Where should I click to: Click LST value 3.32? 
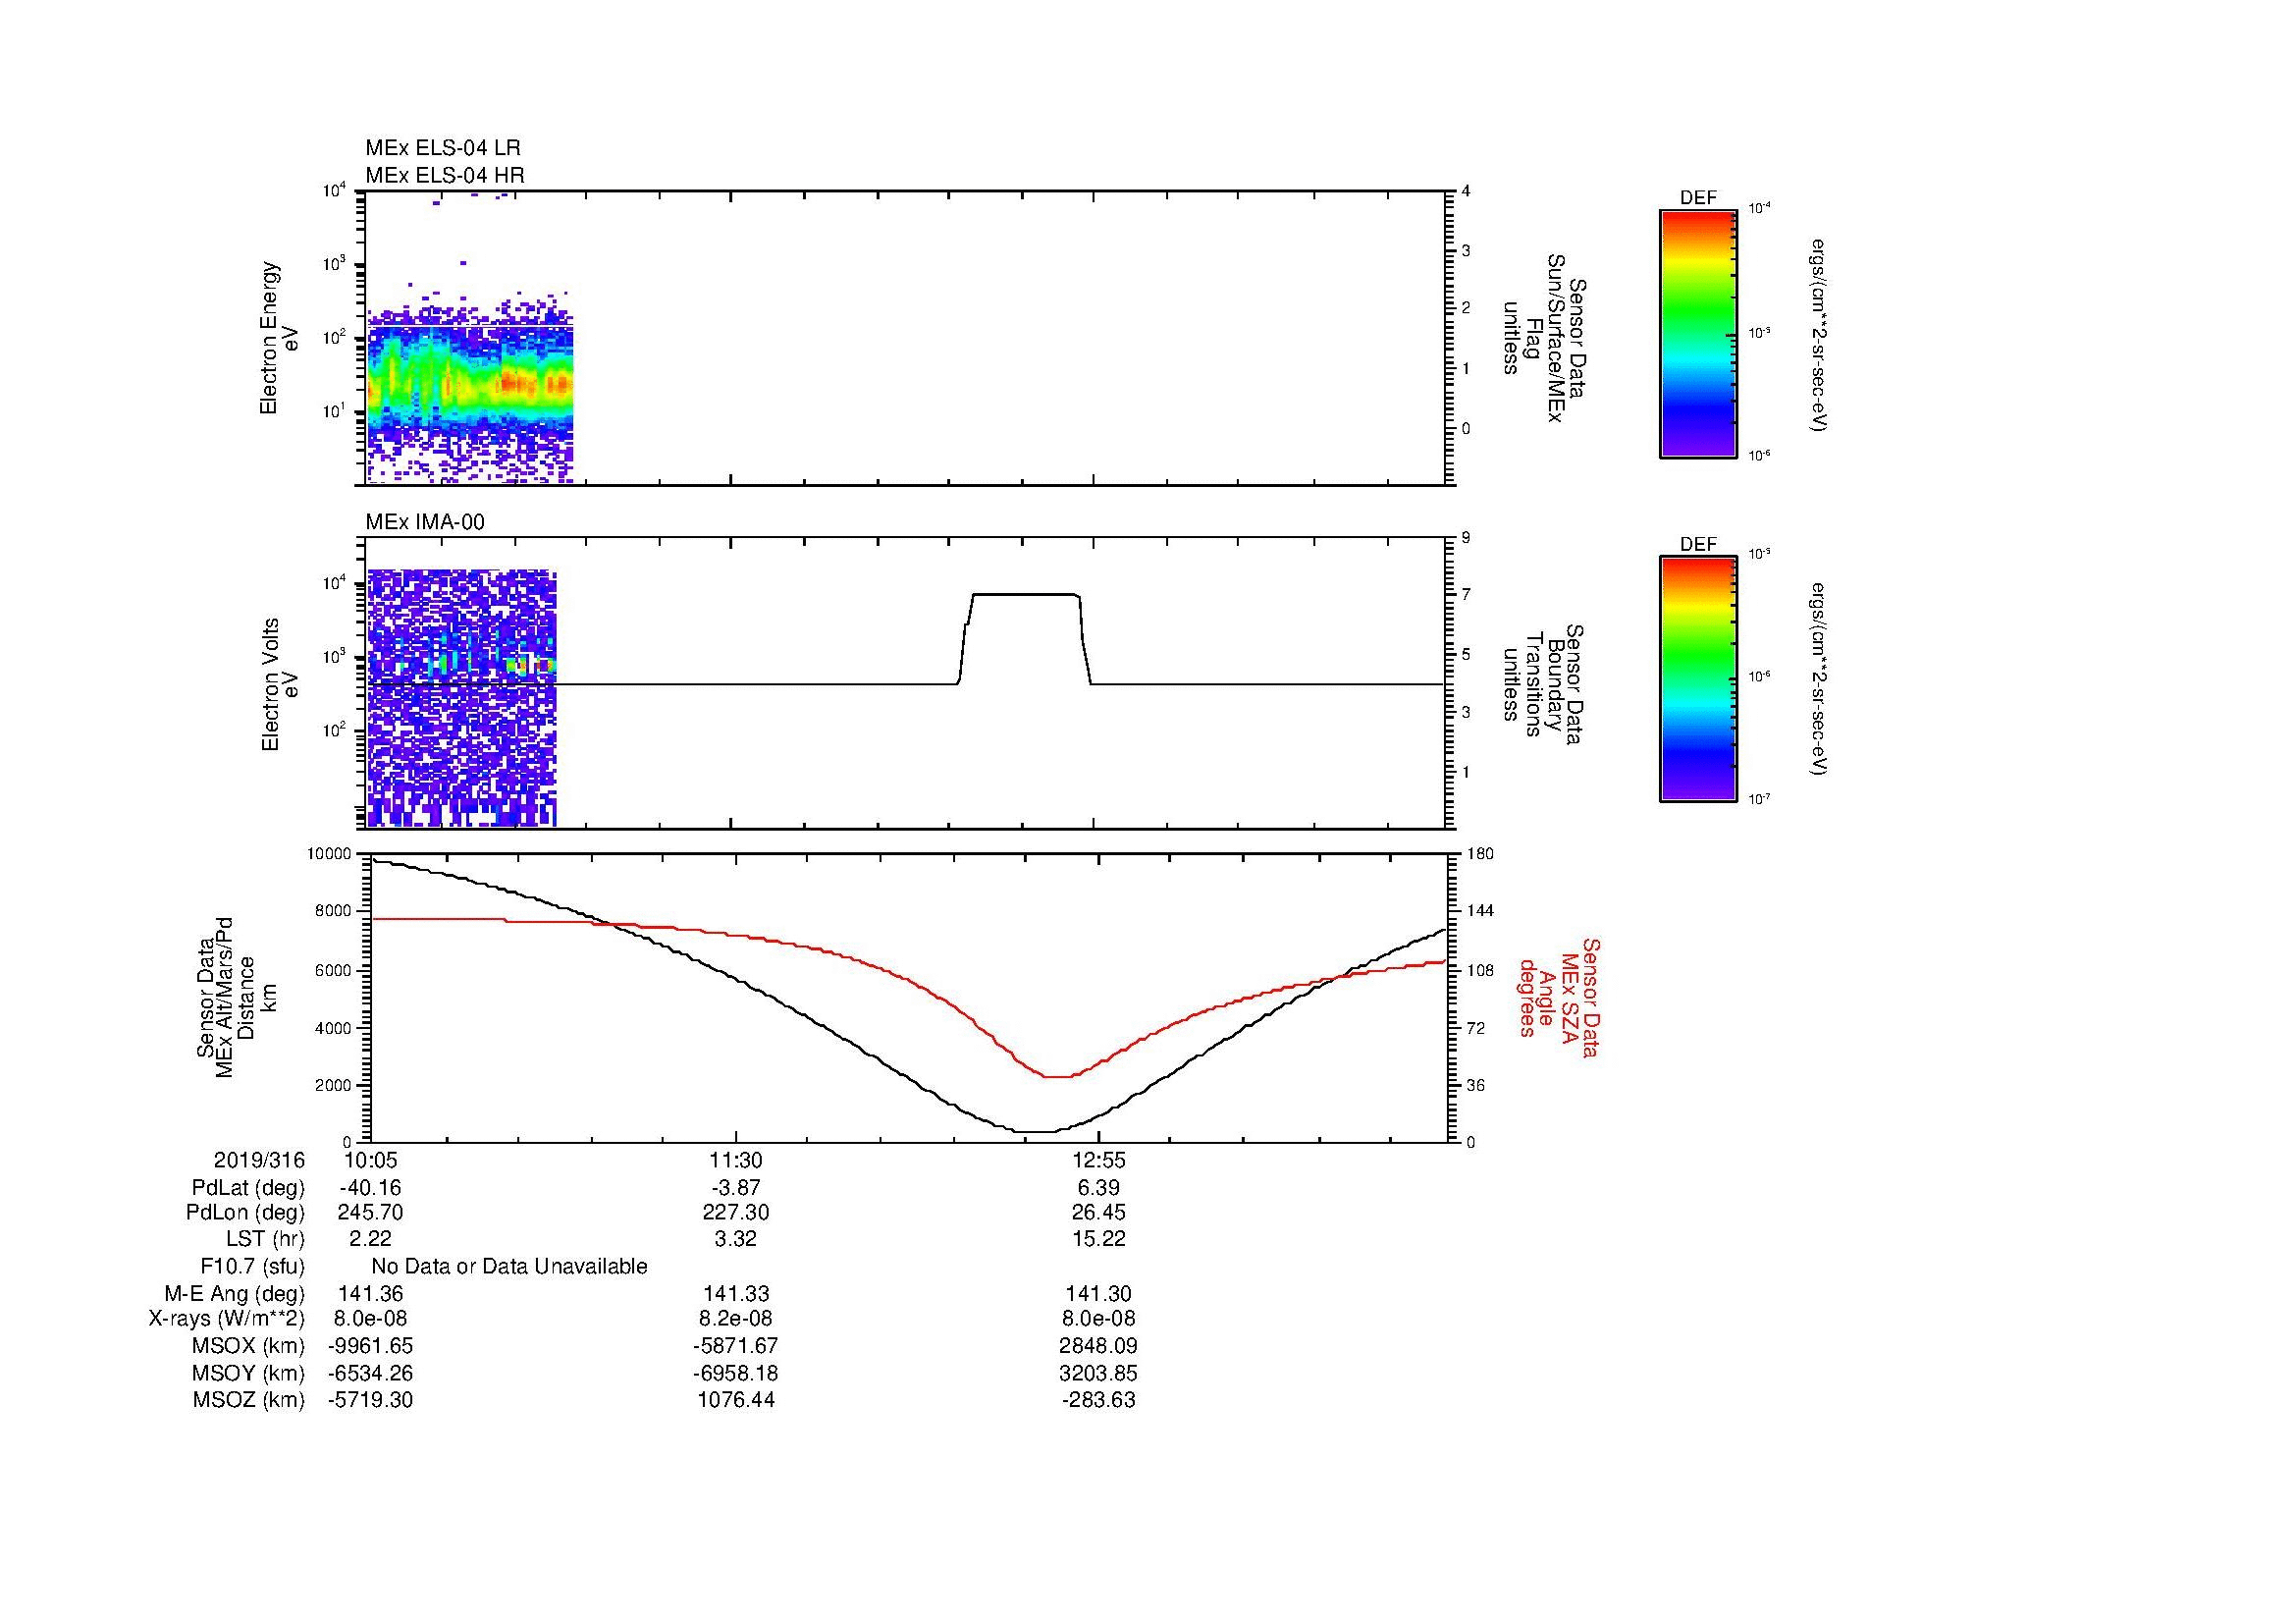(736, 1239)
